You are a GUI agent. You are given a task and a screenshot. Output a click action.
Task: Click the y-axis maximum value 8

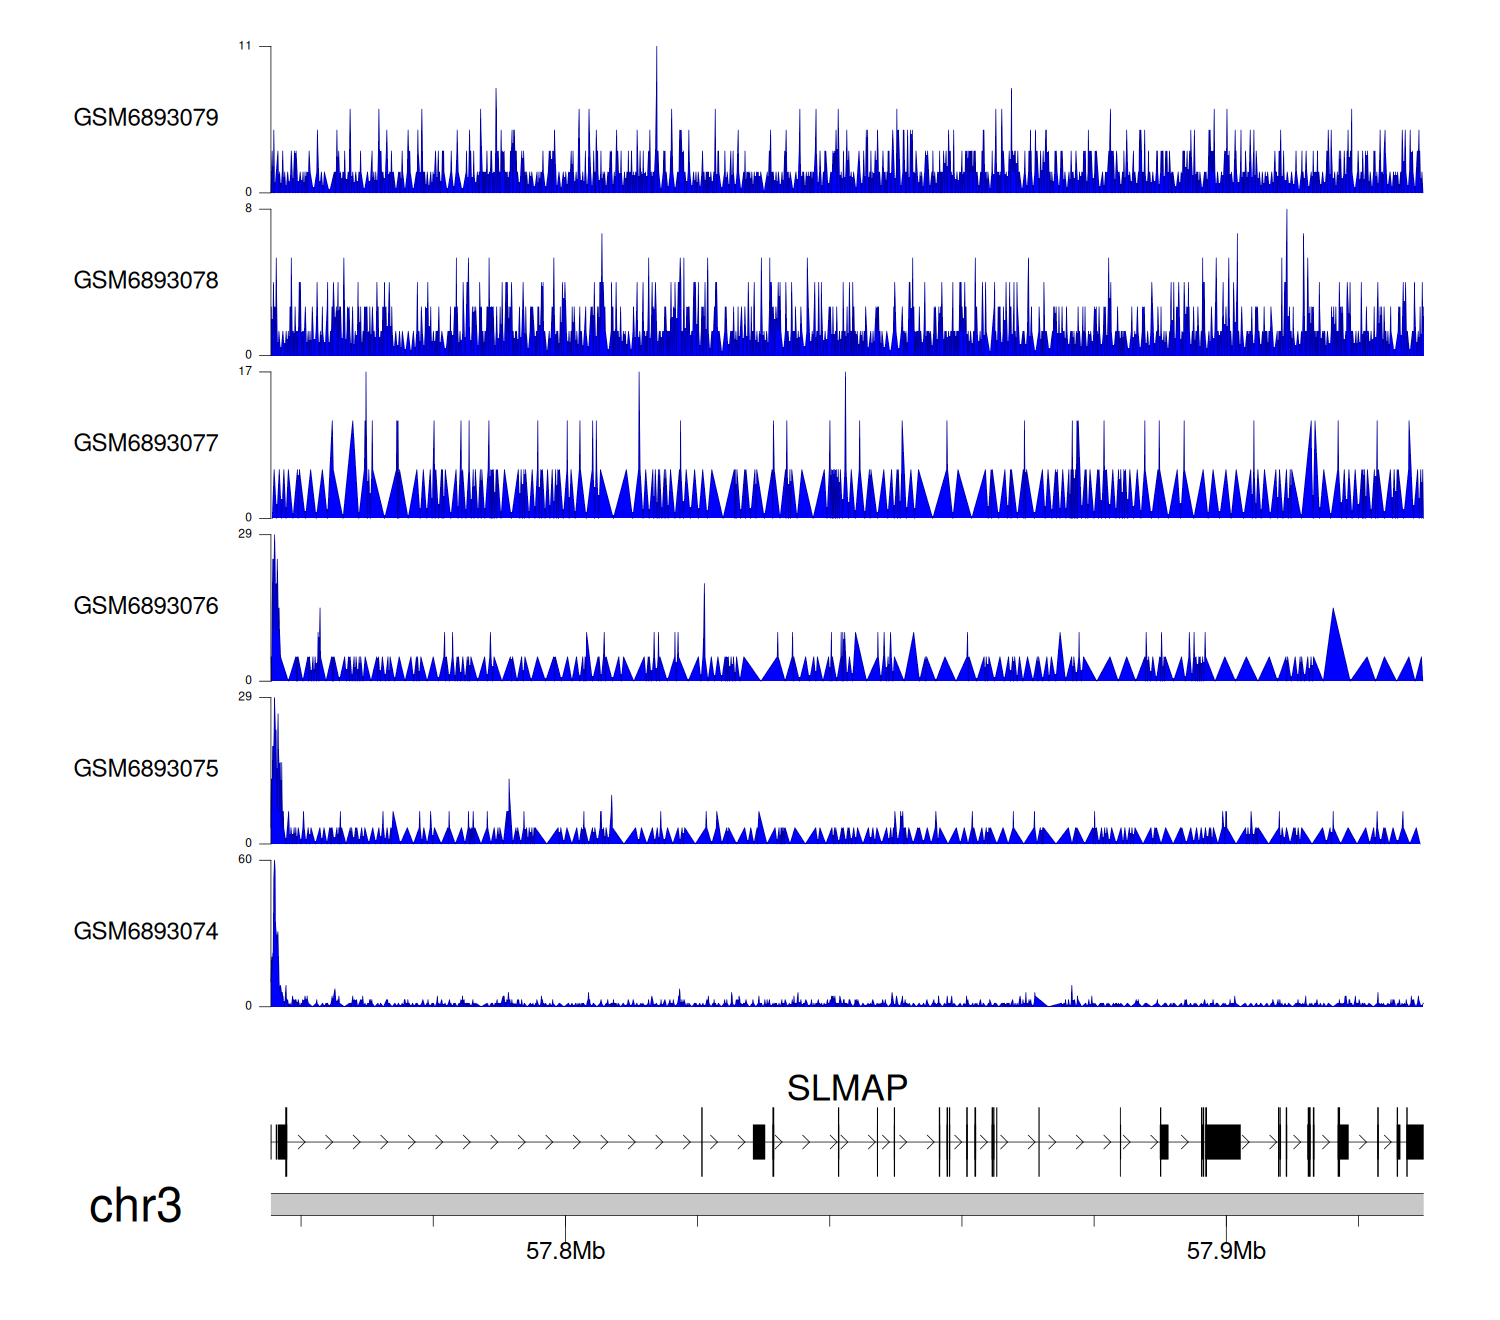tap(248, 209)
